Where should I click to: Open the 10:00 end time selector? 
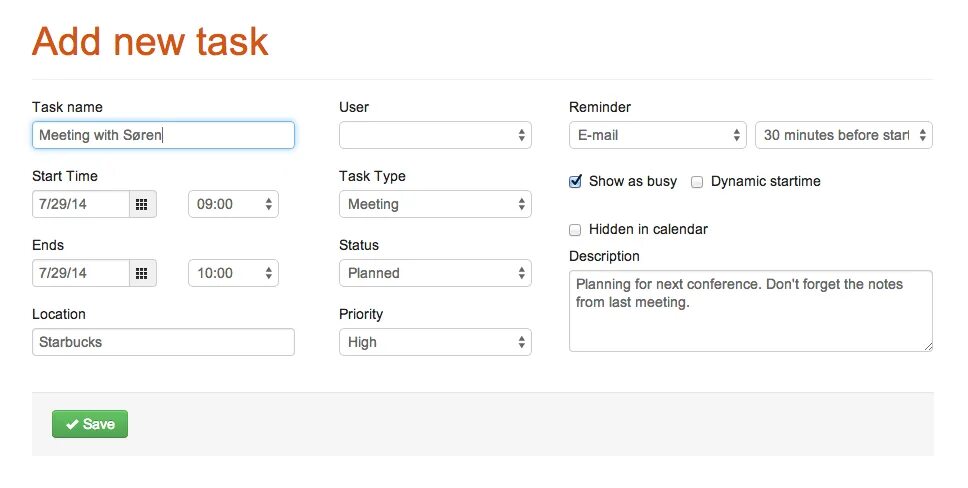point(233,273)
